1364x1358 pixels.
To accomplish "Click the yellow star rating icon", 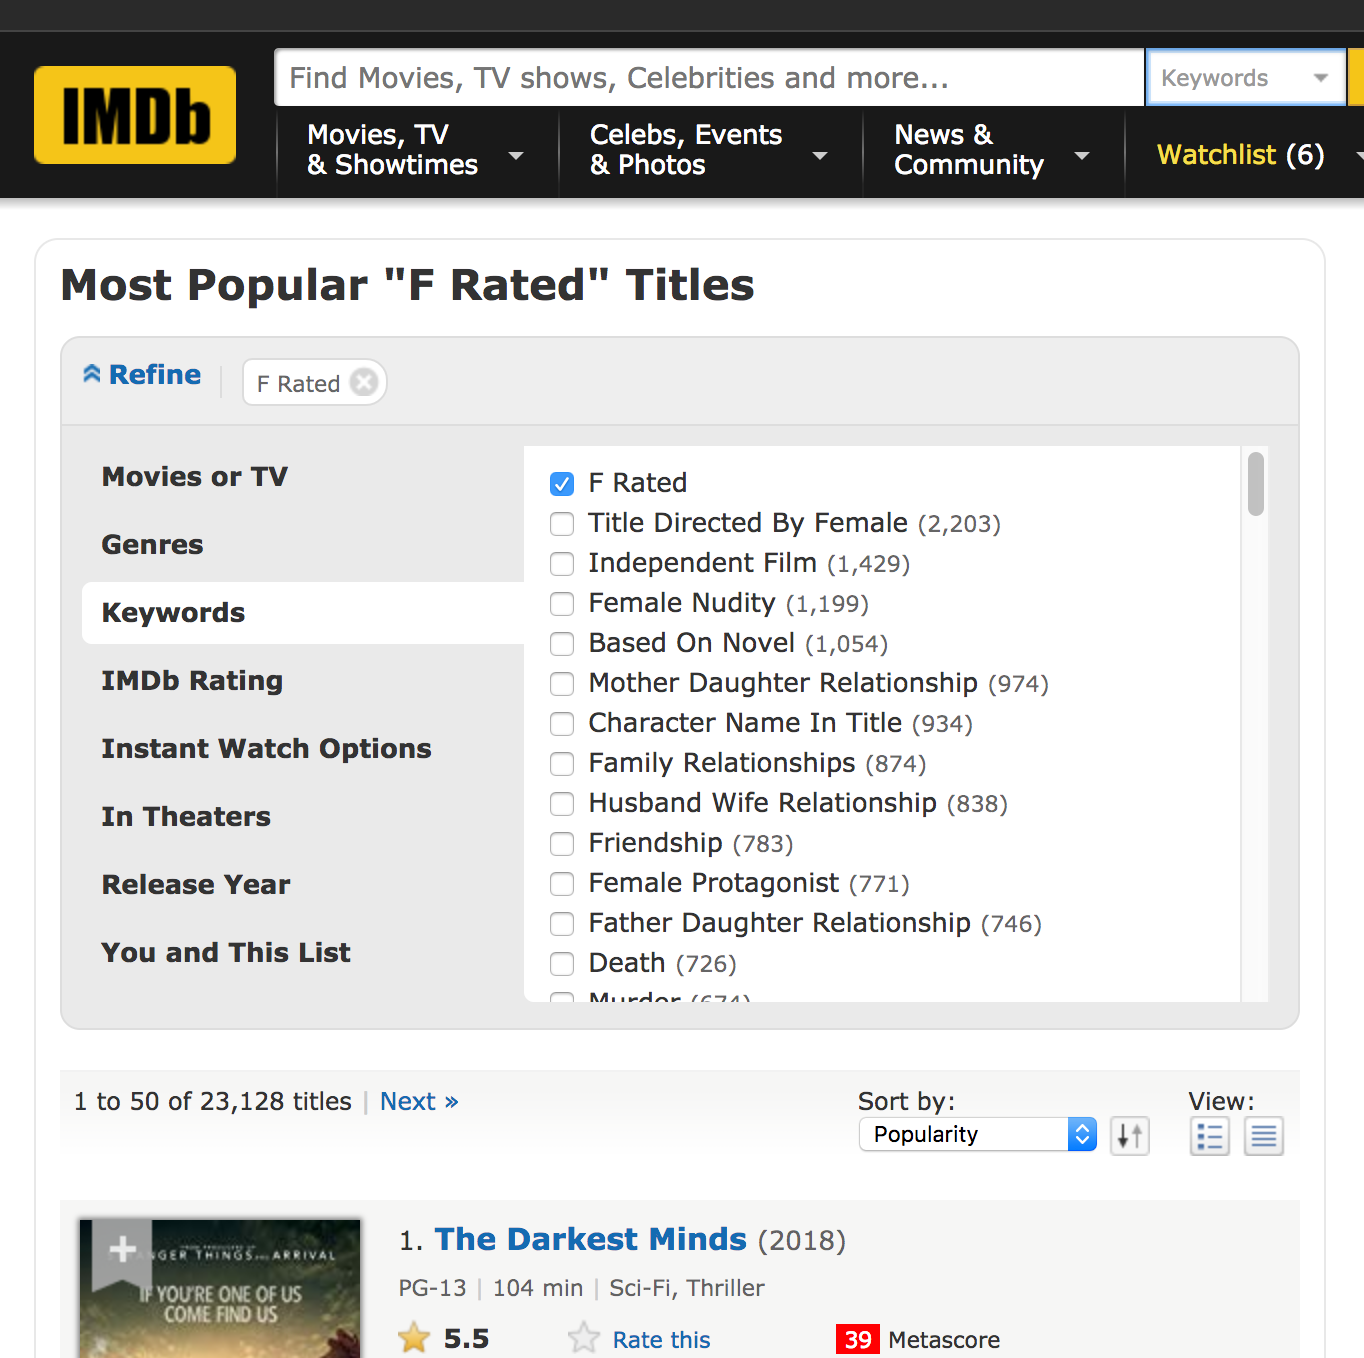I will [x=413, y=1337].
